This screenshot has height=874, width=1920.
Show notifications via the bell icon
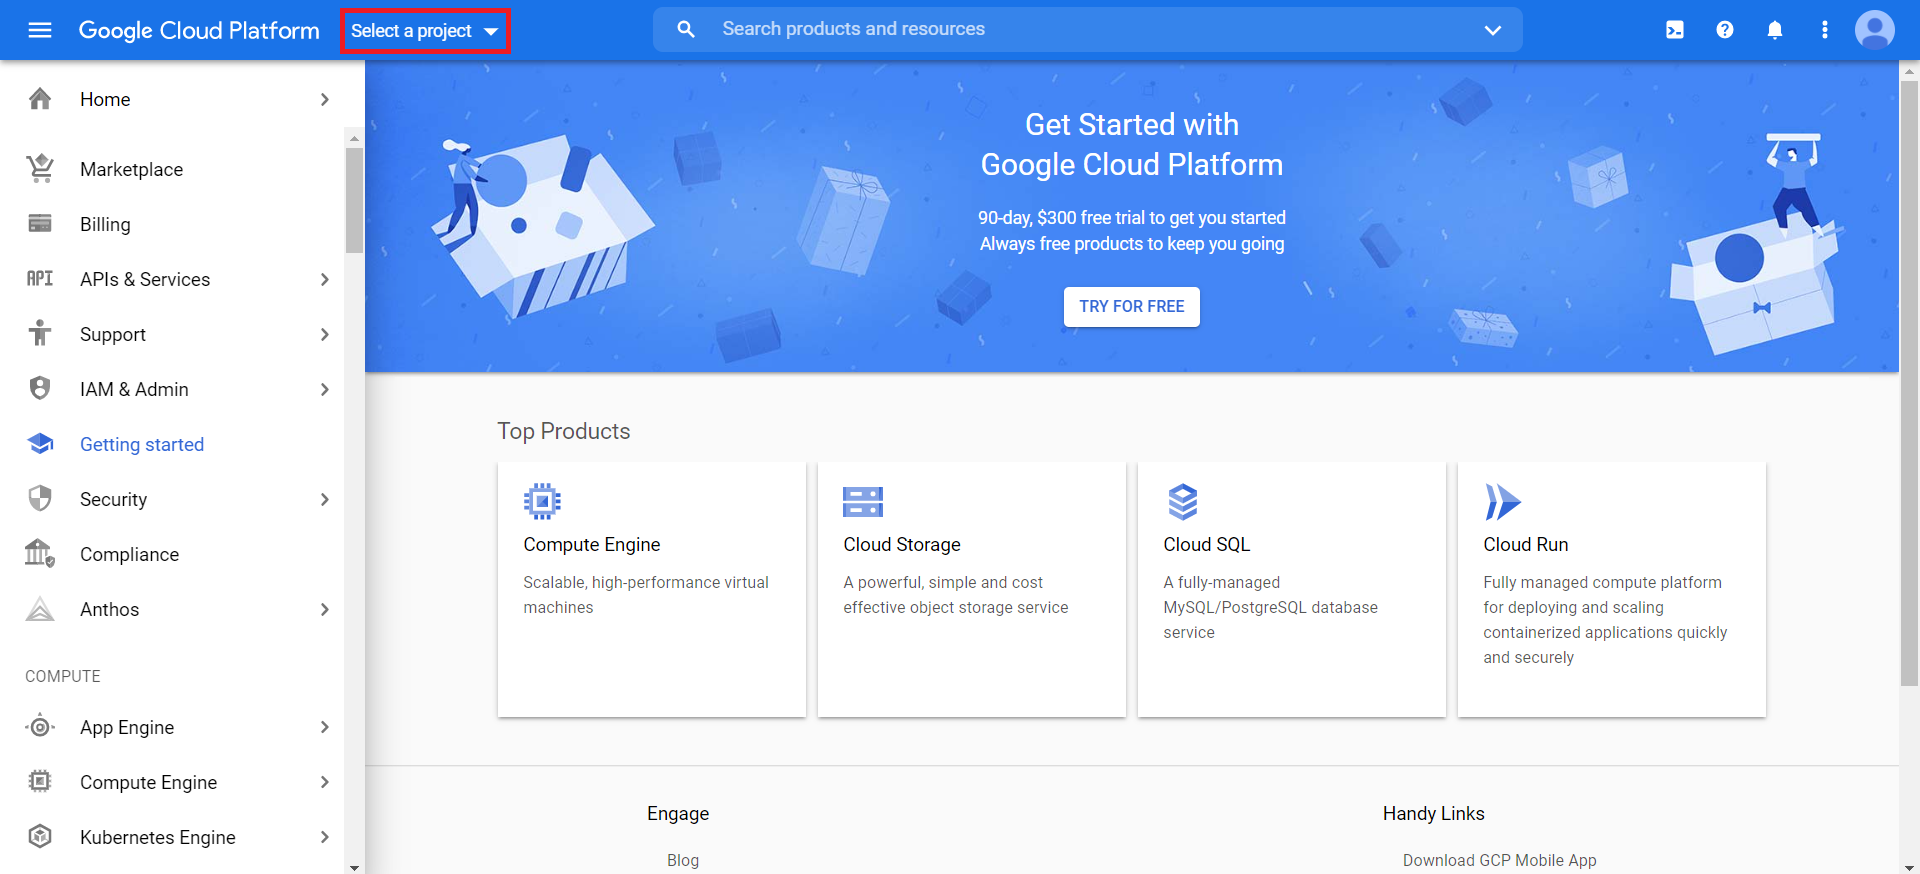click(x=1775, y=30)
